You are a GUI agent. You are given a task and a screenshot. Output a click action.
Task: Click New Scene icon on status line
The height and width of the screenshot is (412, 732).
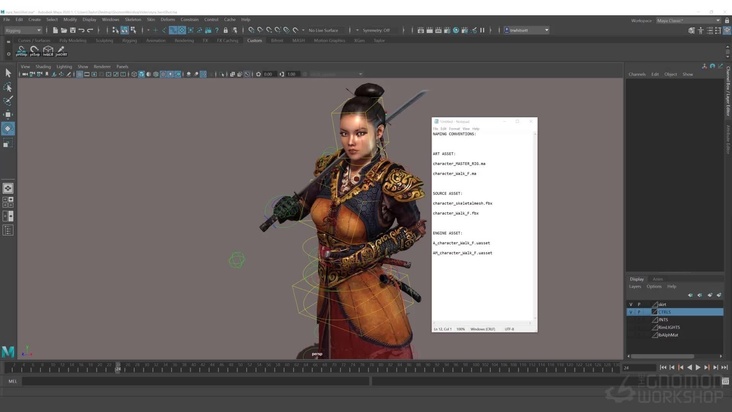55,30
